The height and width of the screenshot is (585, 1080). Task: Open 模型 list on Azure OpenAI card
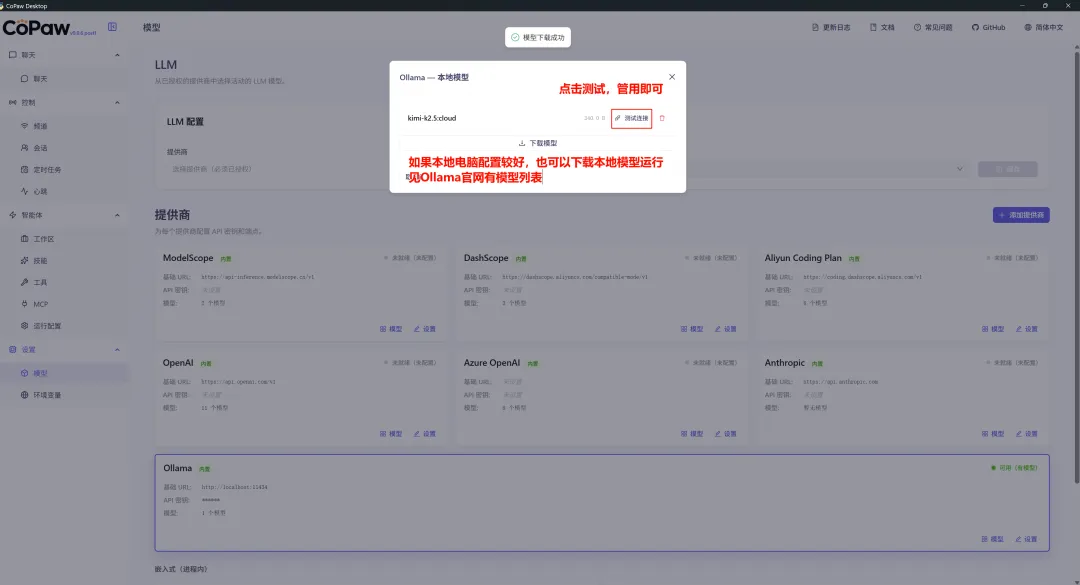coord(692,434)
